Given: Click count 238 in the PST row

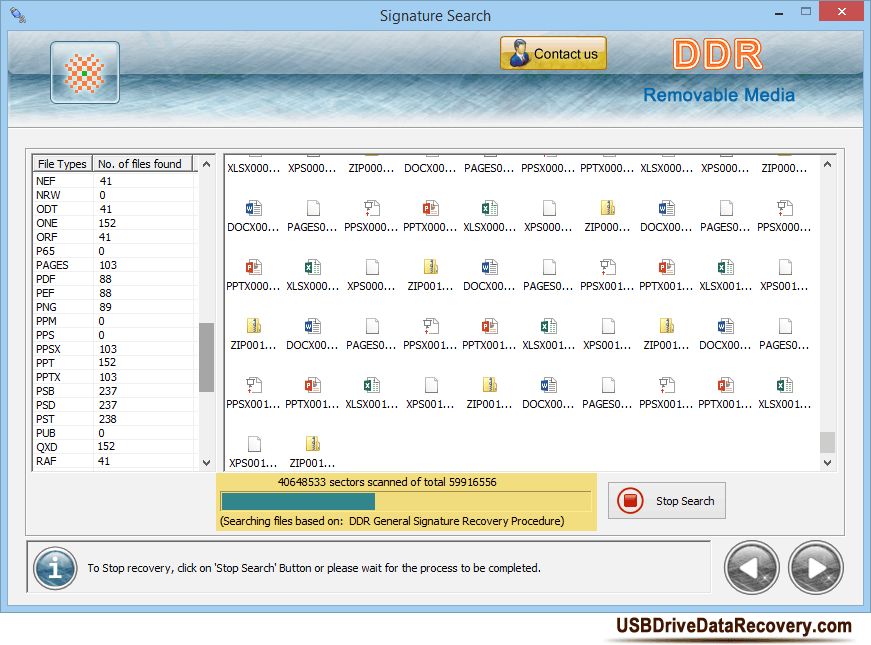Looking at the screenshot, I should [108, 419].
